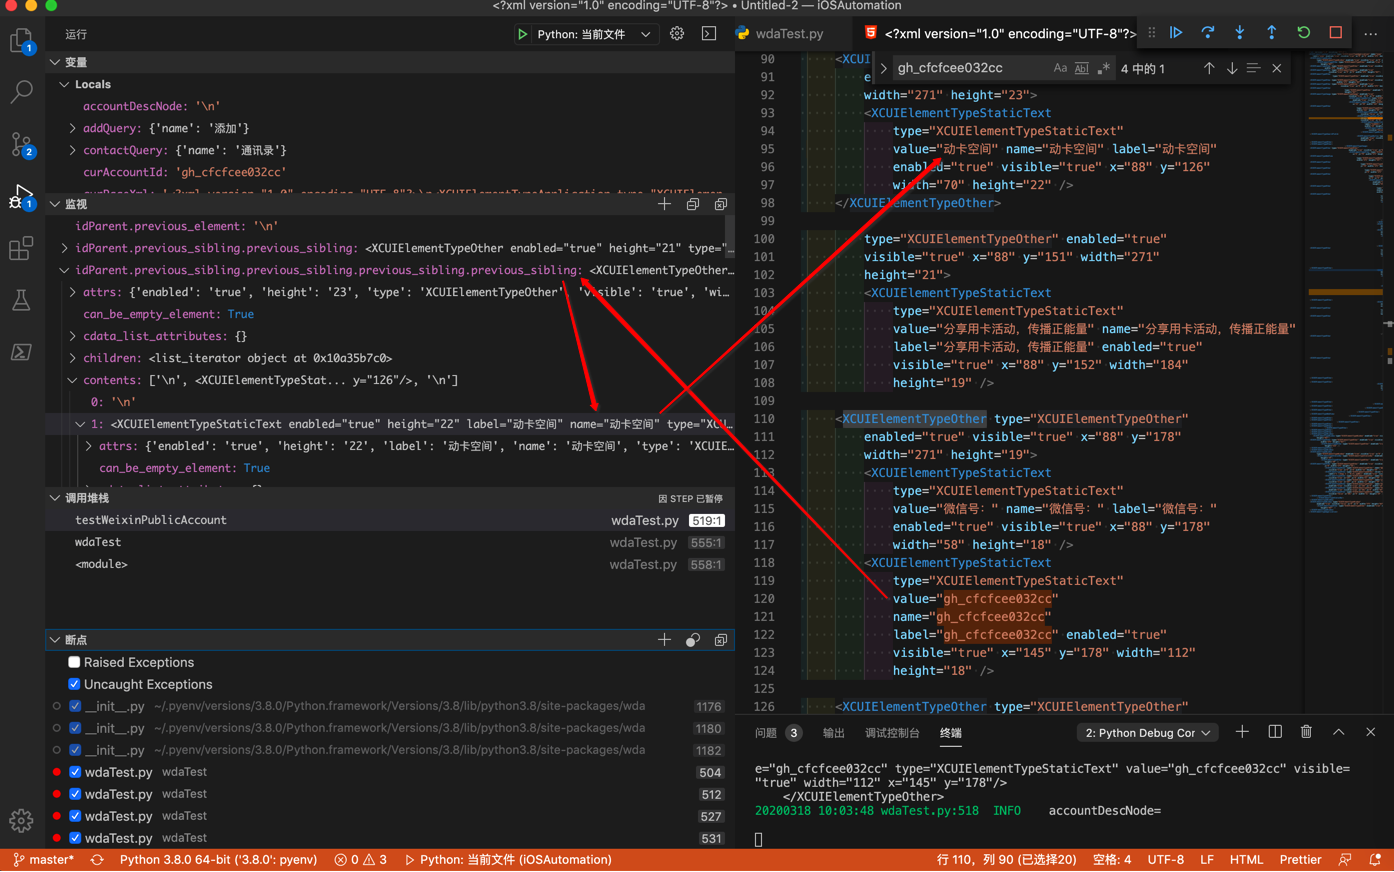Image resolution: width=1394 pixels, height=872 pixels.
Task: Switch to the 输出 panel tab
Action: point(833,732)
